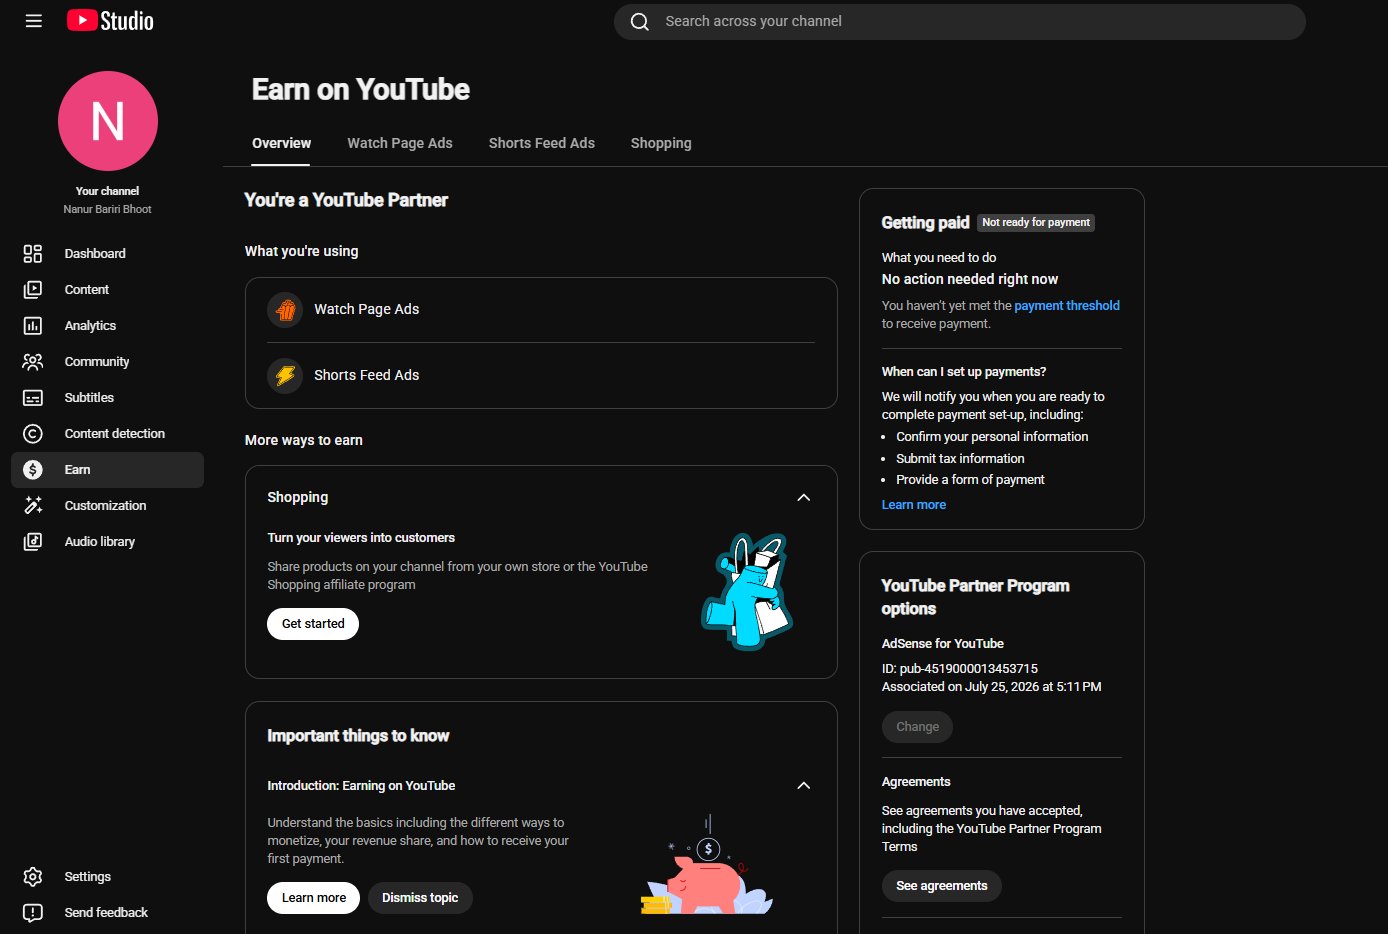Click the Settings gear icon

coord(33,877)
